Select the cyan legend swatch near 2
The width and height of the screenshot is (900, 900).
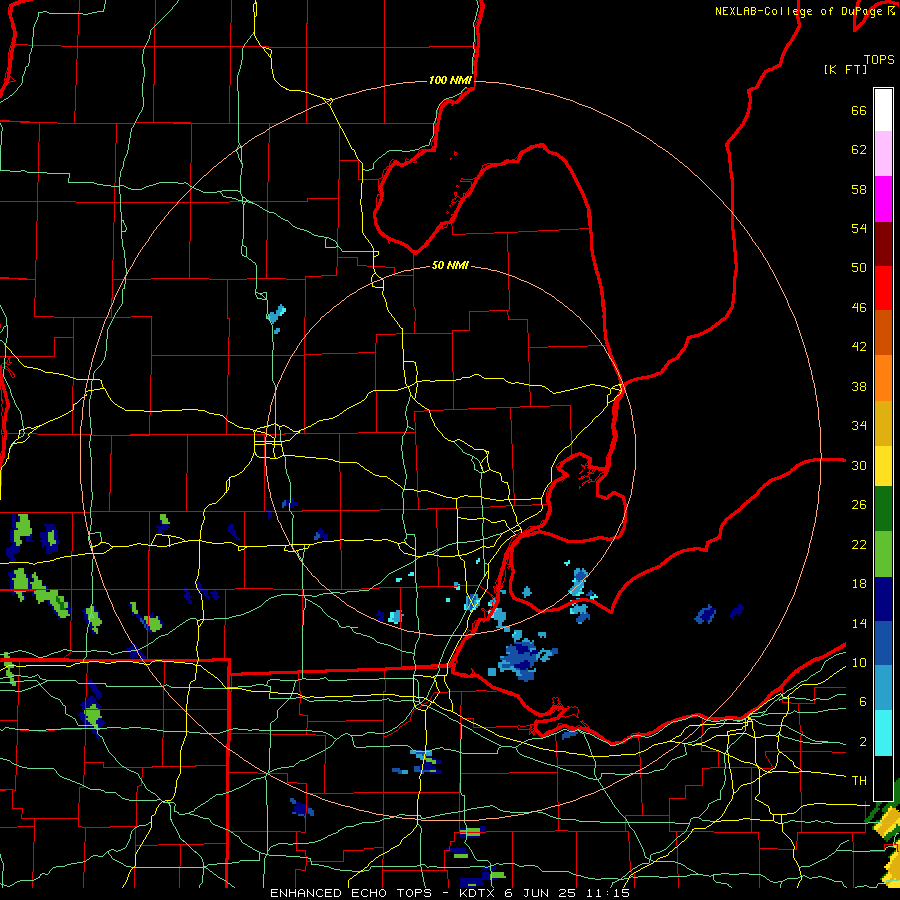[x=883, y=733]
